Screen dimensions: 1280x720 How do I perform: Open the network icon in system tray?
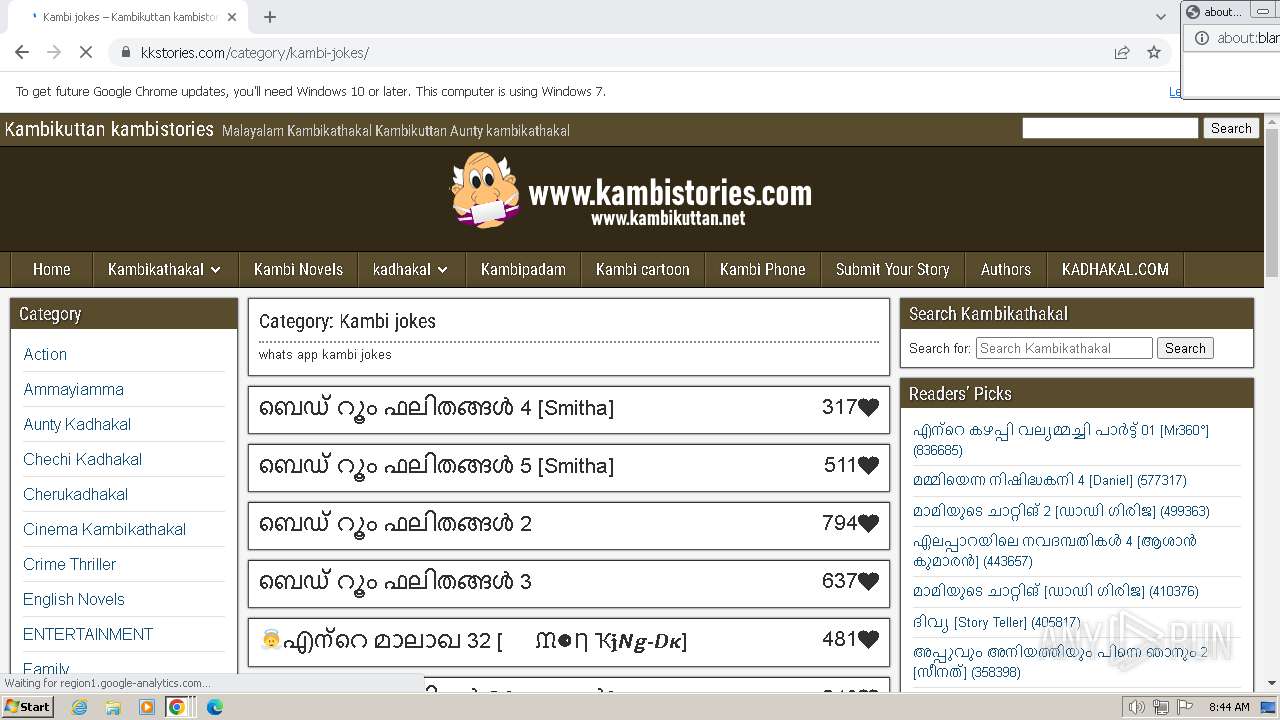[x=1160, y=707]
